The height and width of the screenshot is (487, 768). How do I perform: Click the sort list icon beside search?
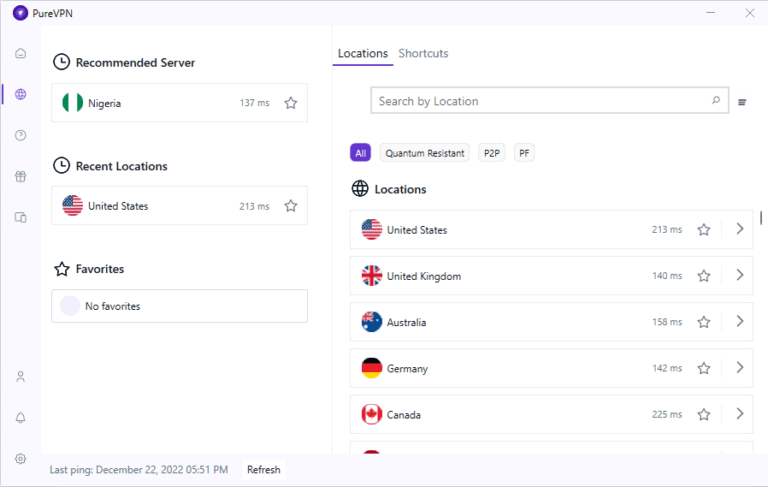tap(742, 101)
